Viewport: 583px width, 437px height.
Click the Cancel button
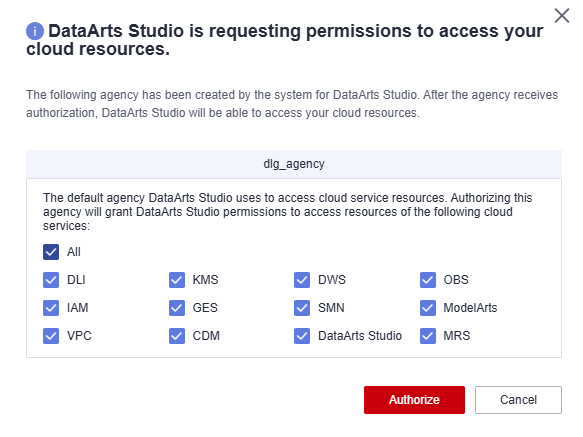(518, 400)
